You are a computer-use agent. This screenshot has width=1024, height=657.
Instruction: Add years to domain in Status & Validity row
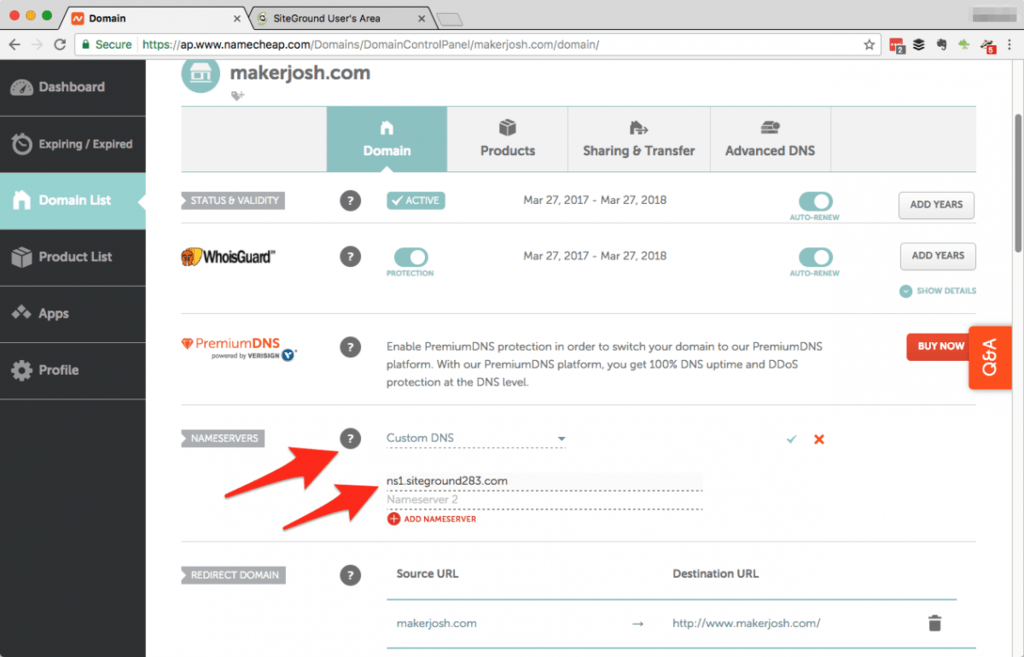pos(936,204)
